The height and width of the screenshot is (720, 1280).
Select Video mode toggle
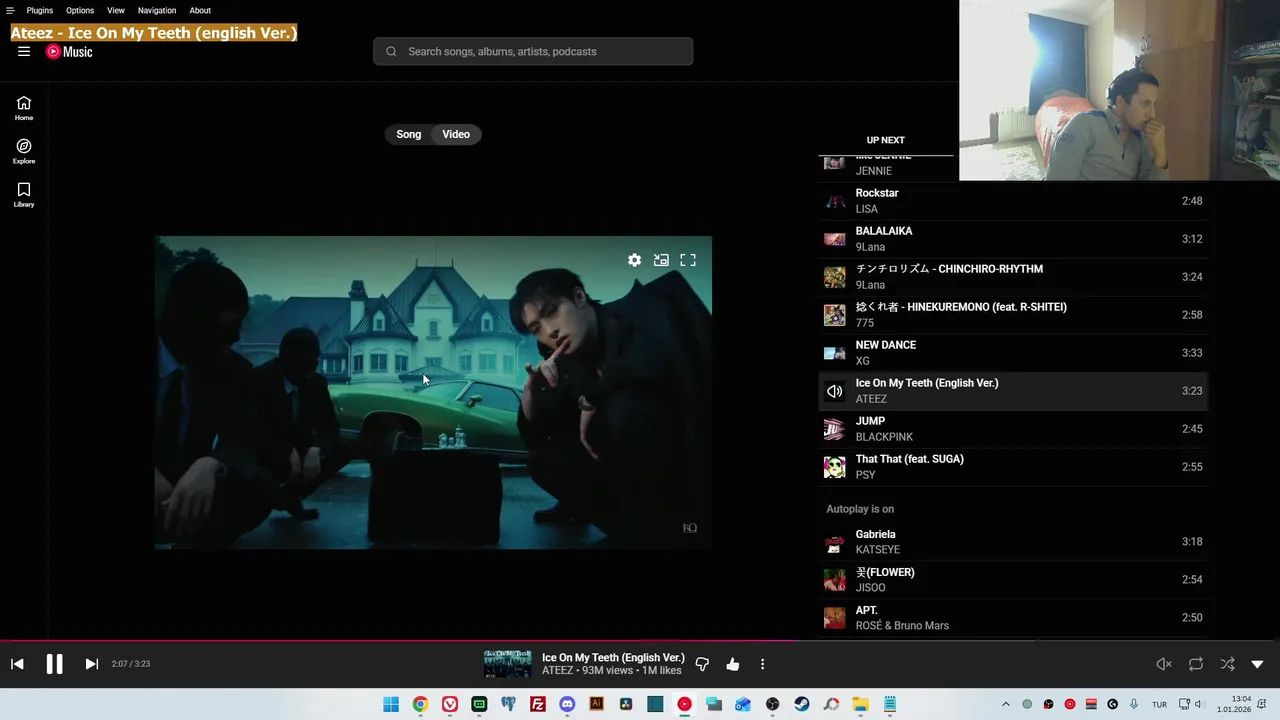(x=456, y=134)
